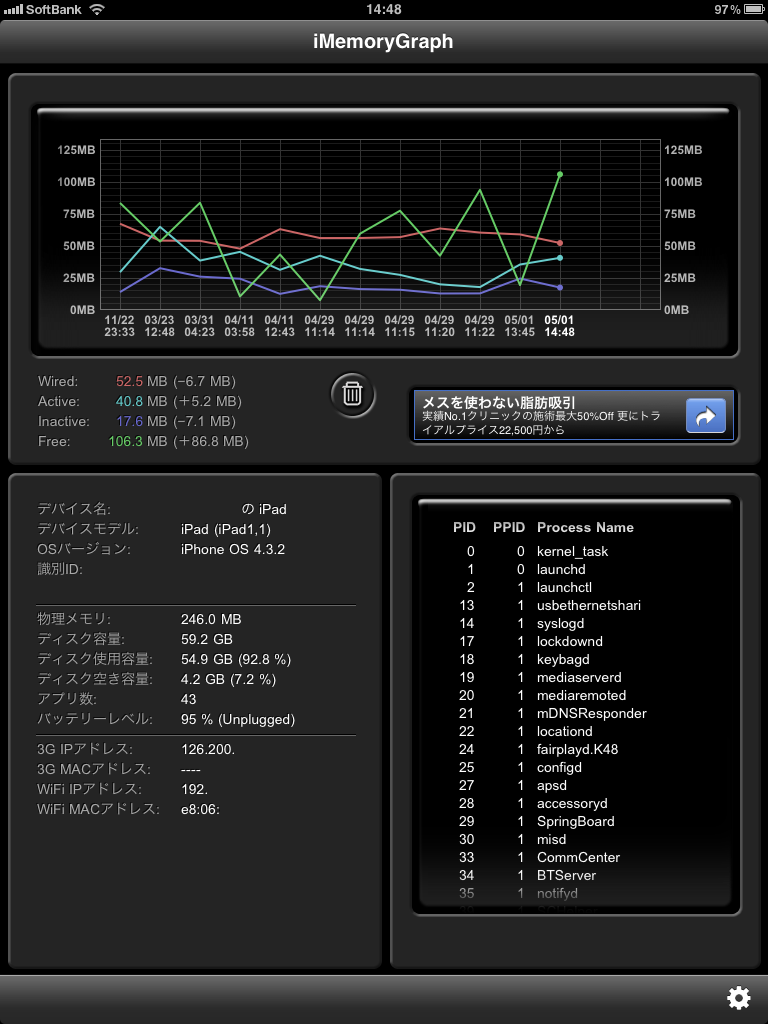Tap the PPID column header
This screenshot has height=1024, width=768.
(x=505, y=527)
